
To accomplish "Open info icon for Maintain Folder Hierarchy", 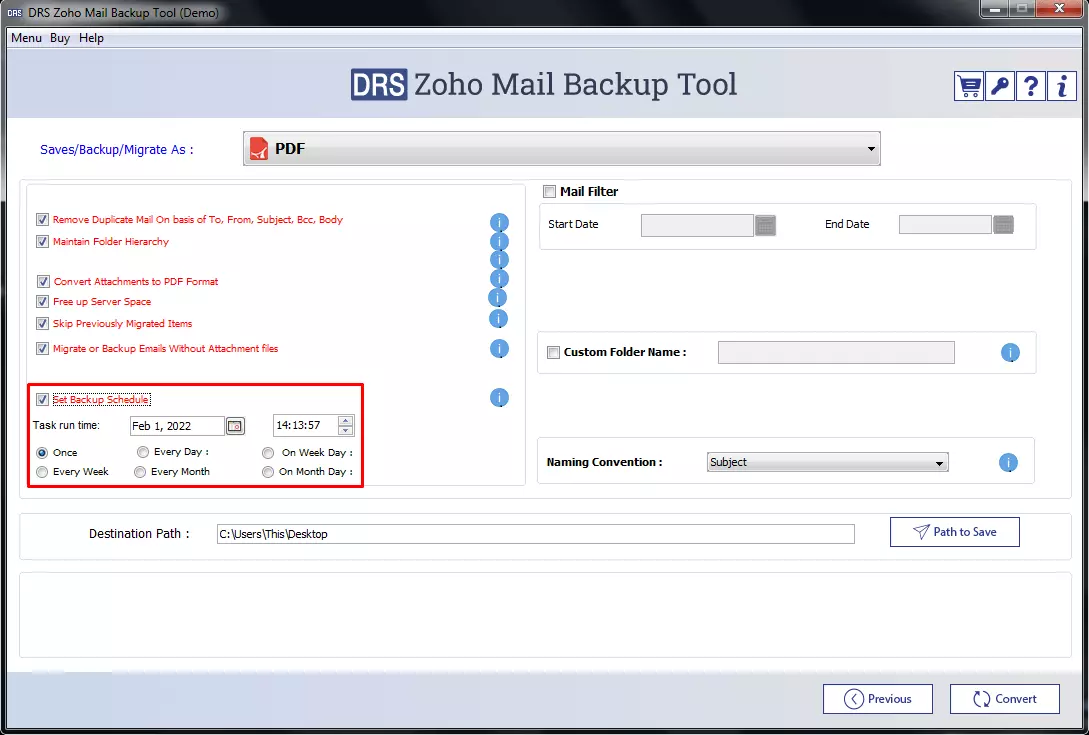I will point(499,241).
